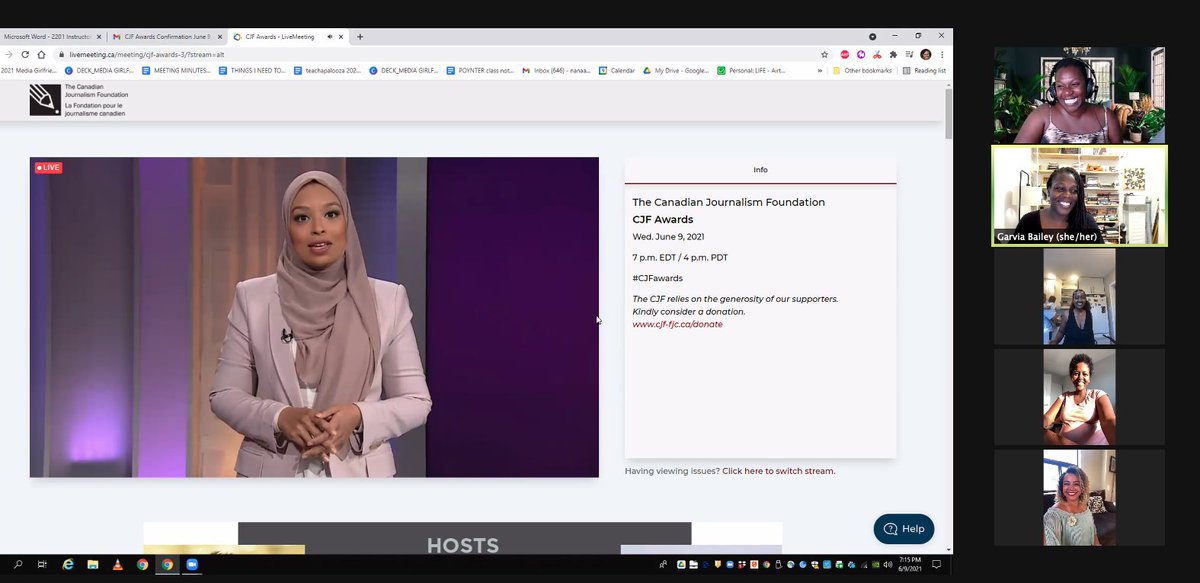Open the My Drive - Google bookmark

[676, 71]
